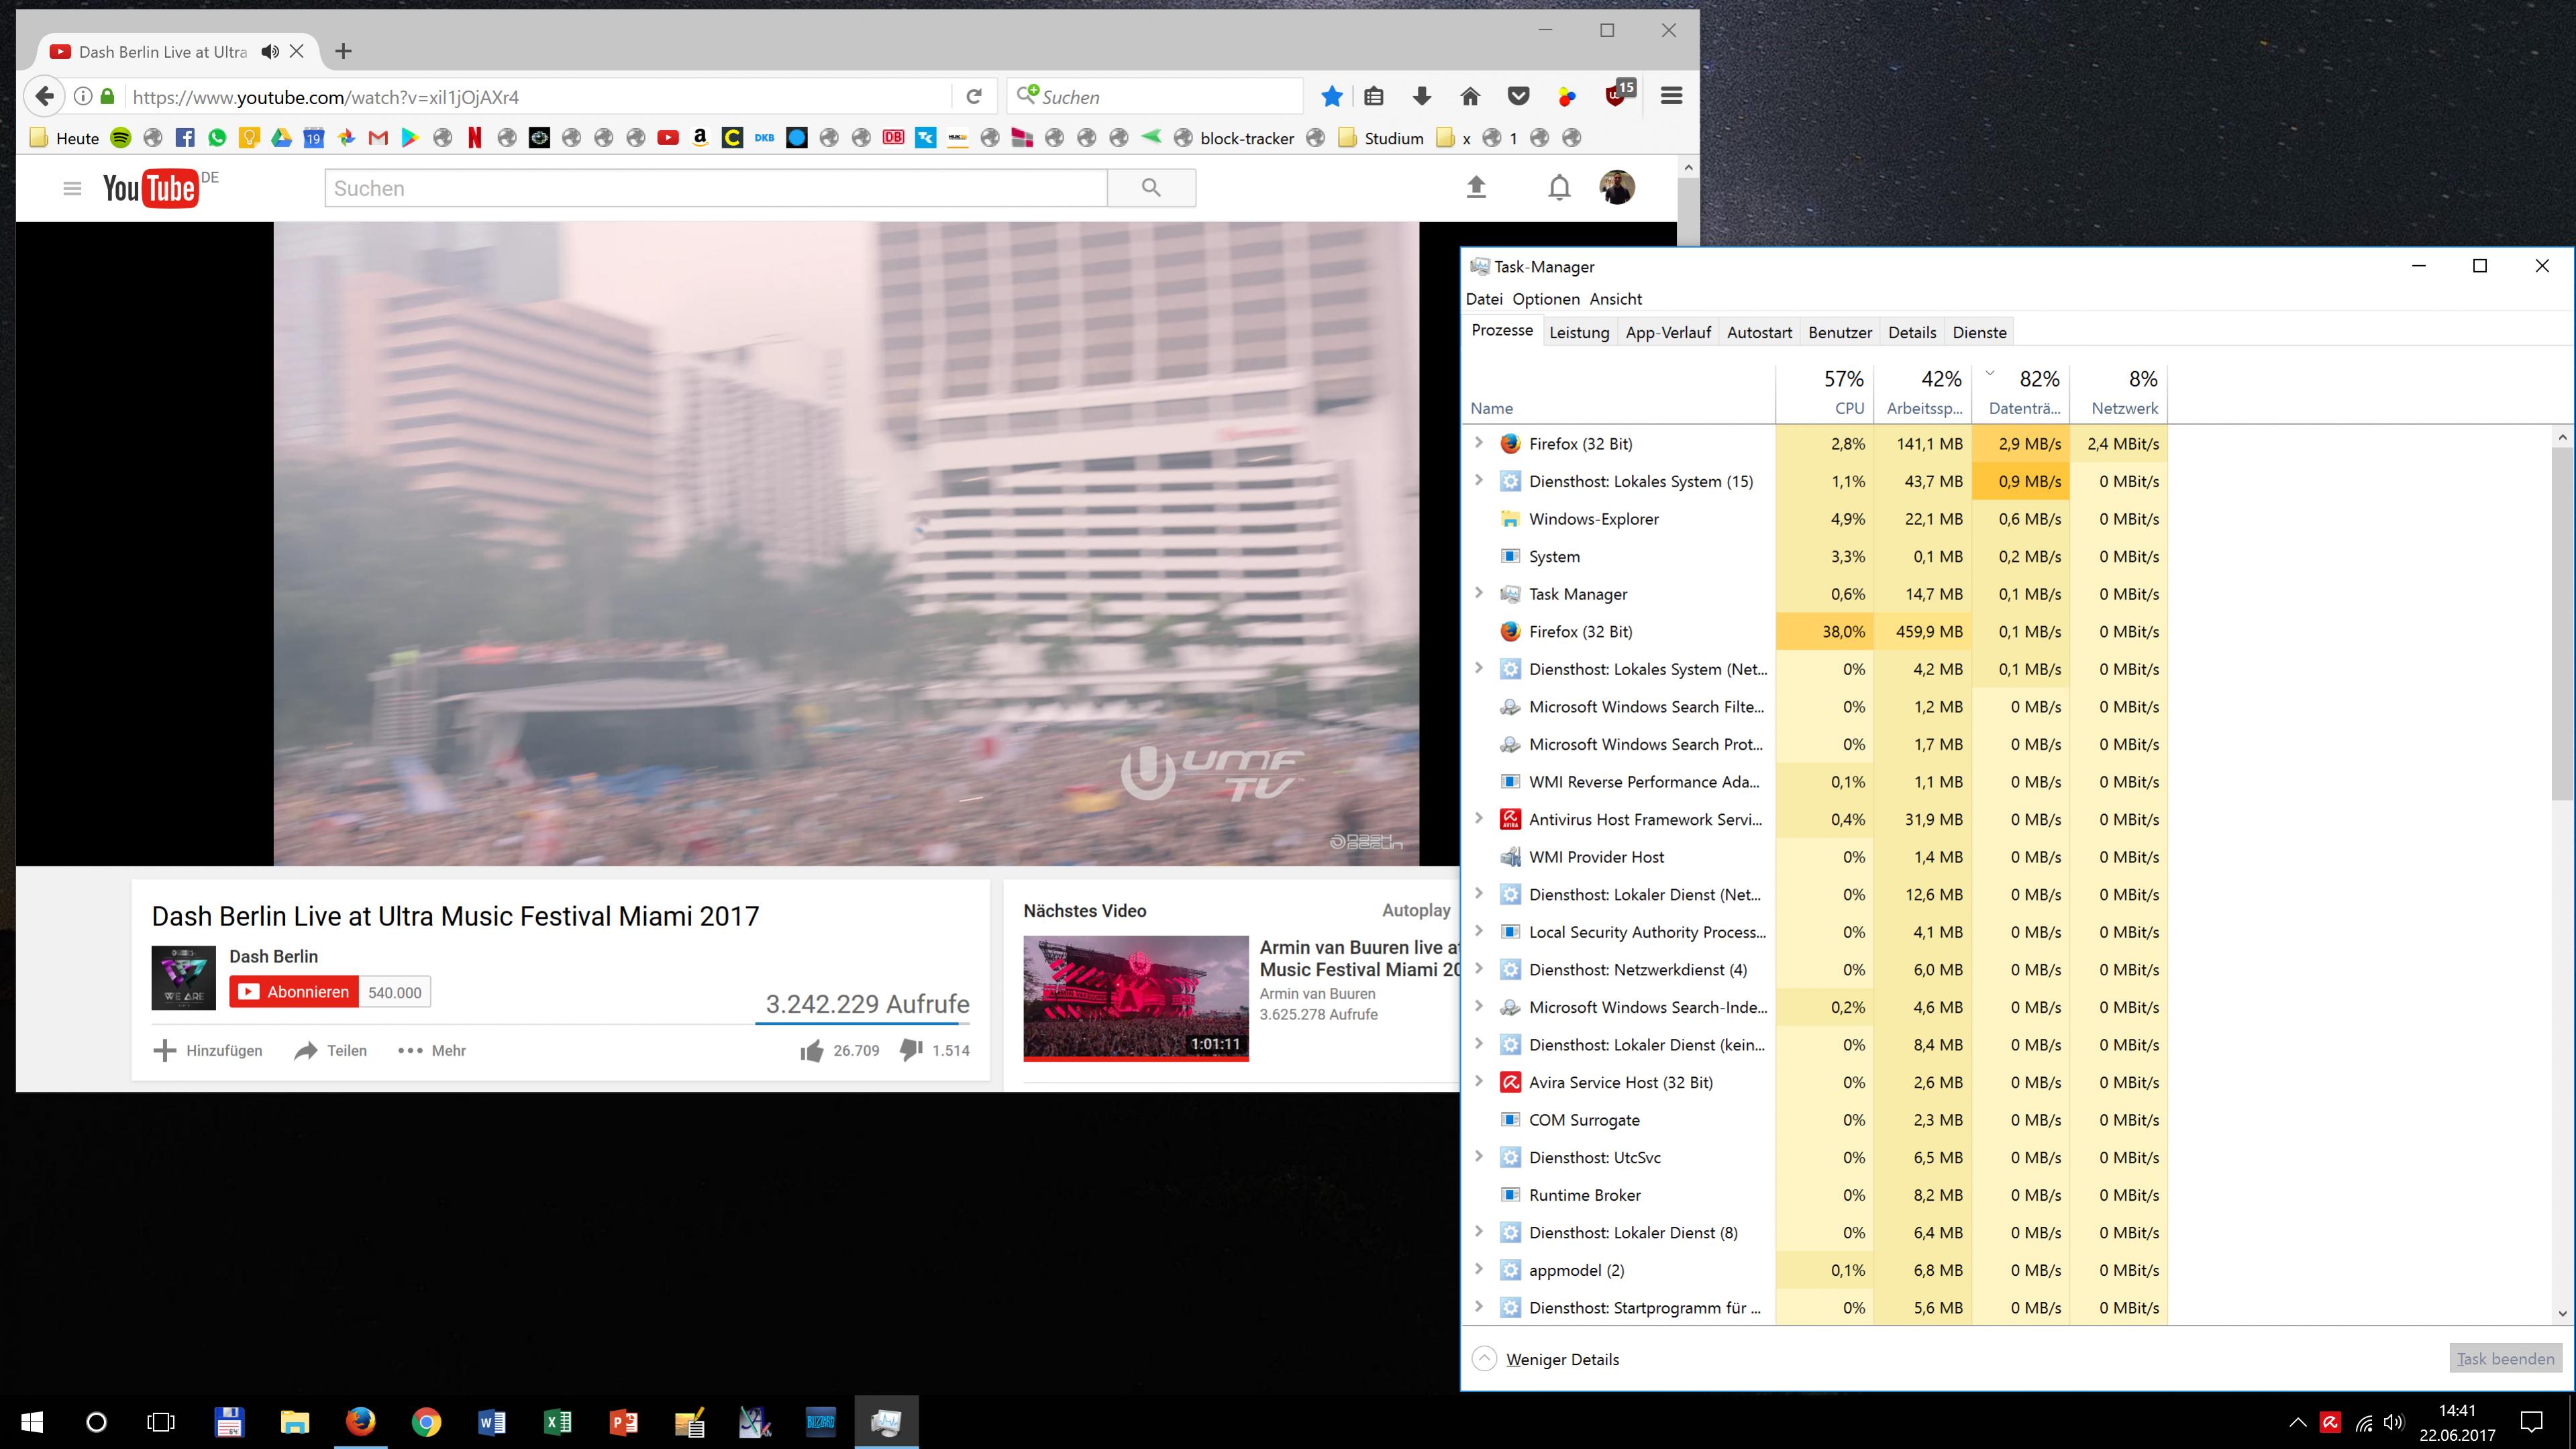The image size is (2576, 1449).
Task: Subscribe with the Abonnieren button
Action: 294,992
